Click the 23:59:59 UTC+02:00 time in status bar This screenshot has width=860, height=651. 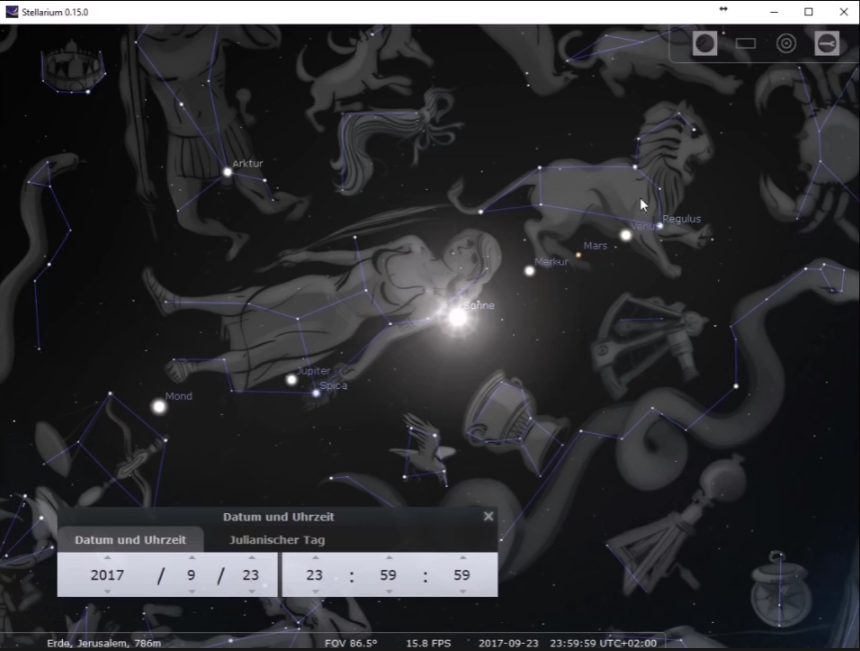click(603, 643)
